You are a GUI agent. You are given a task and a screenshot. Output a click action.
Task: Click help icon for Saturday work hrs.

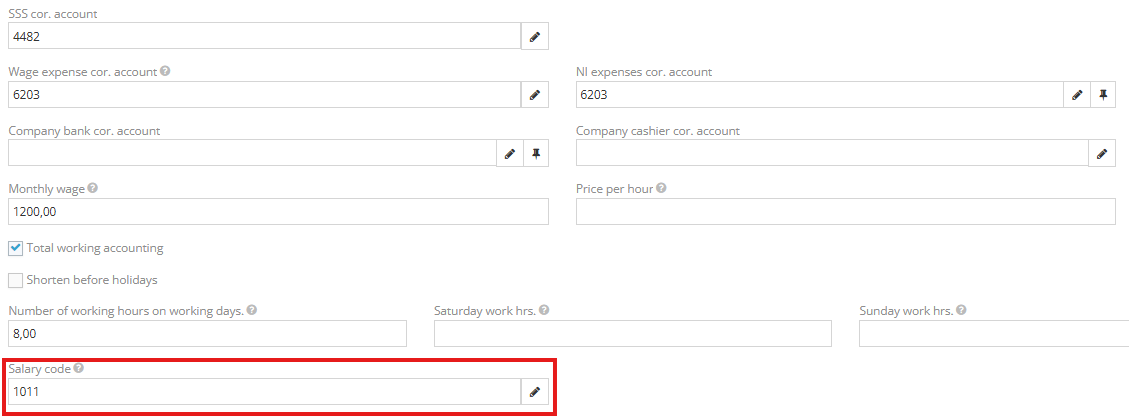click(x=544, y=310)
